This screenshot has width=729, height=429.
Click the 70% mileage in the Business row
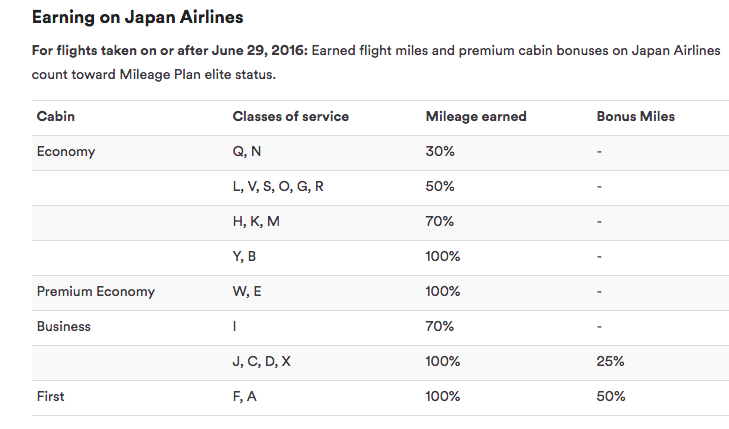click(x=440, y=327)
